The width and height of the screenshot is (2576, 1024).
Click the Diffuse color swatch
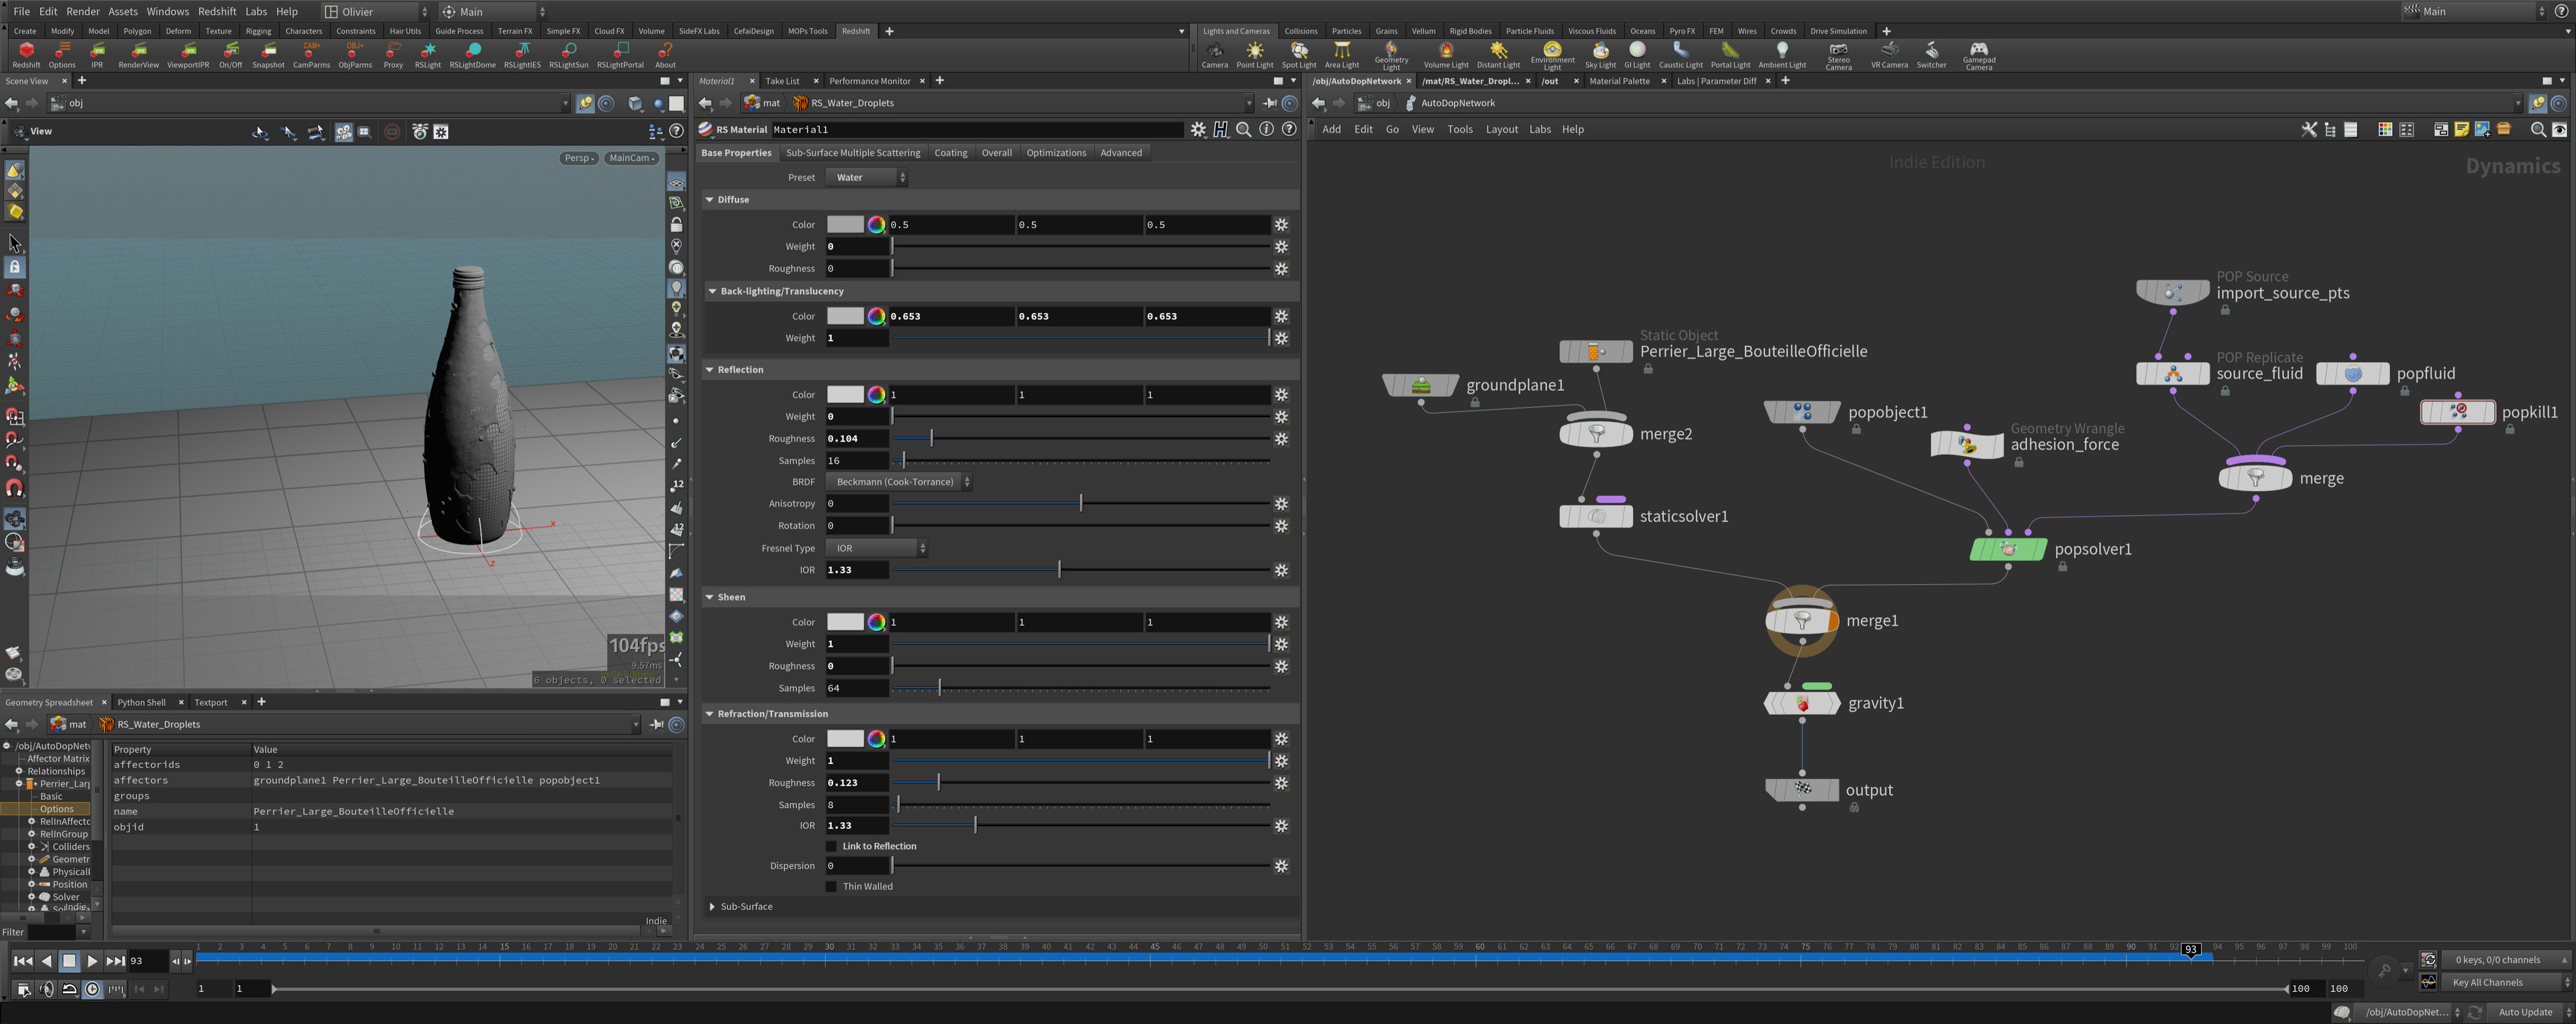pyautogui.click(x=845, y=225)
